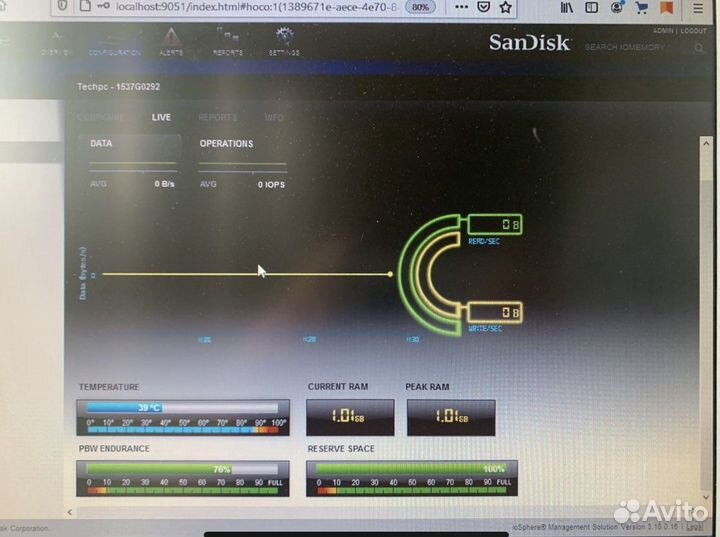Click the PBW ENDURANCE label
This screenshot has height=537, width=720.
pyautogui.click(x=114, y=448)
